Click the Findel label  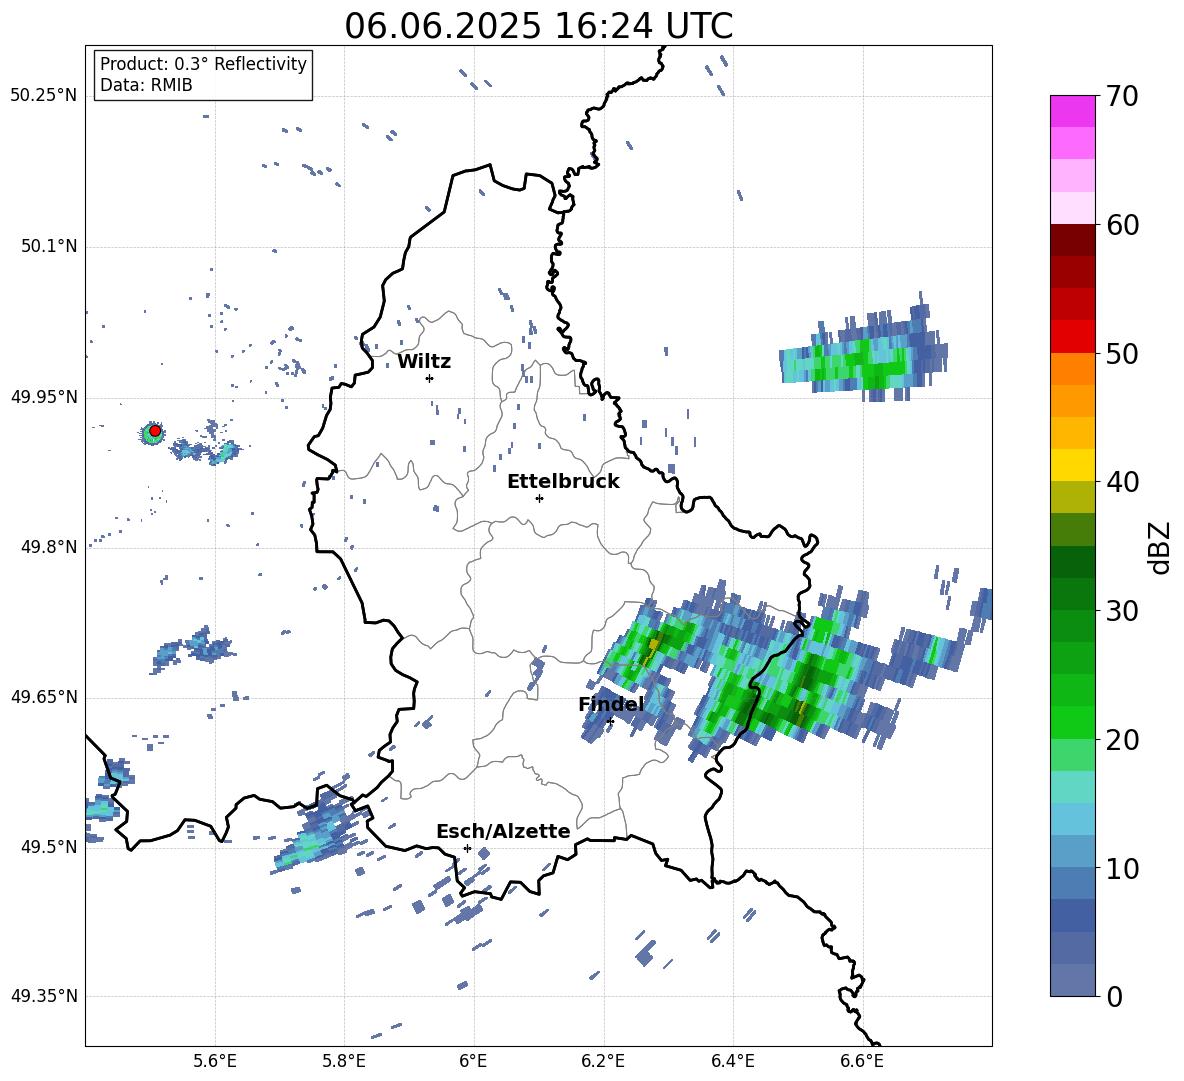[611, 704]
